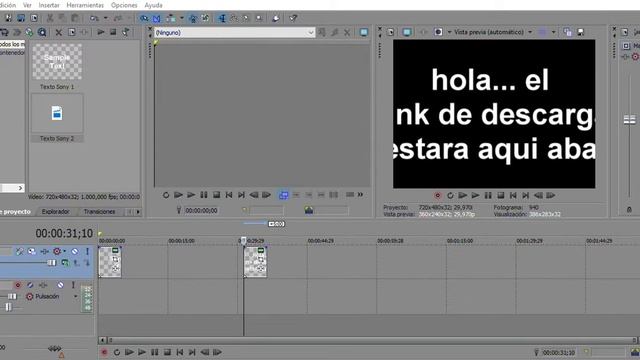The image size is (640, 360).
Task: Open the Insertar menu
Action: pos(49,5)
